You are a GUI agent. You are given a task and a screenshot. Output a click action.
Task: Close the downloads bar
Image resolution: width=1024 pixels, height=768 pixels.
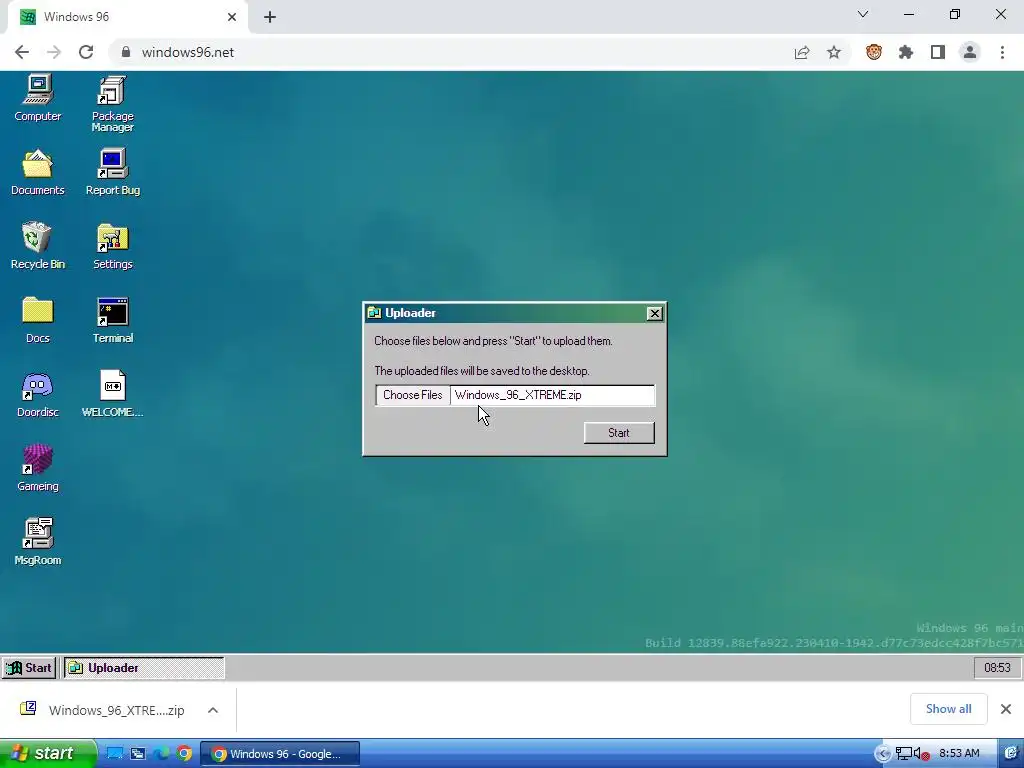1006,709
